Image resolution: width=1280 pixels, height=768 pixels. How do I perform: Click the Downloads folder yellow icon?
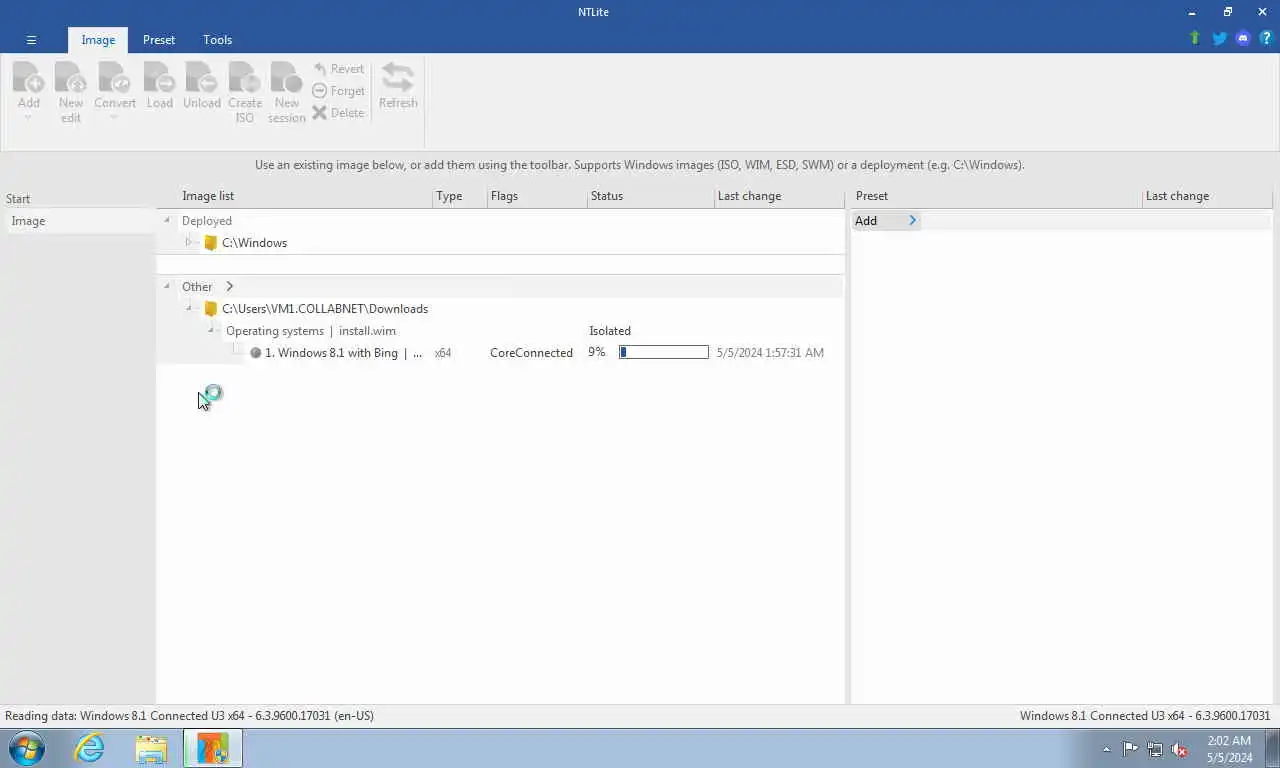point(210,309)
